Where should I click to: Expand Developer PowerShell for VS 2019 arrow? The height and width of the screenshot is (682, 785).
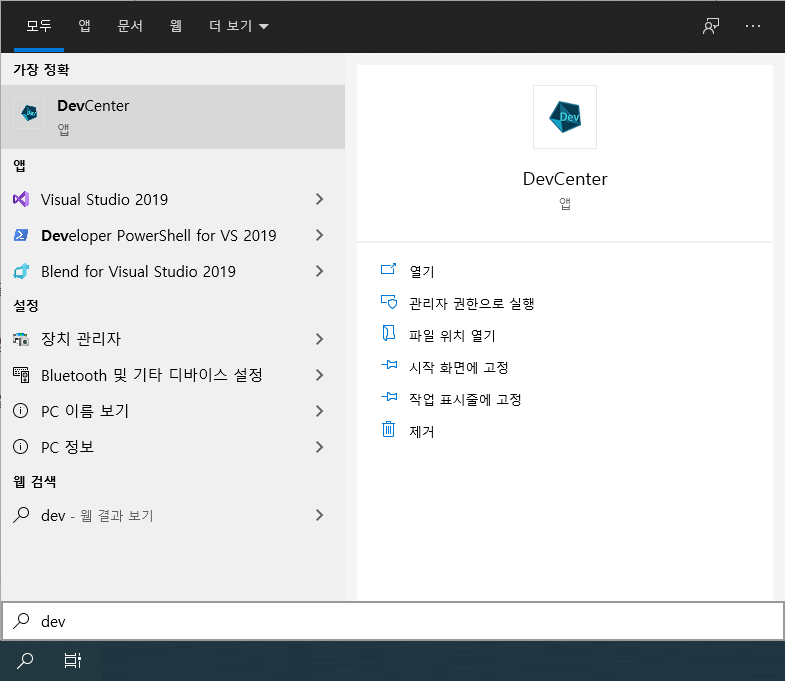click(319, 235)
